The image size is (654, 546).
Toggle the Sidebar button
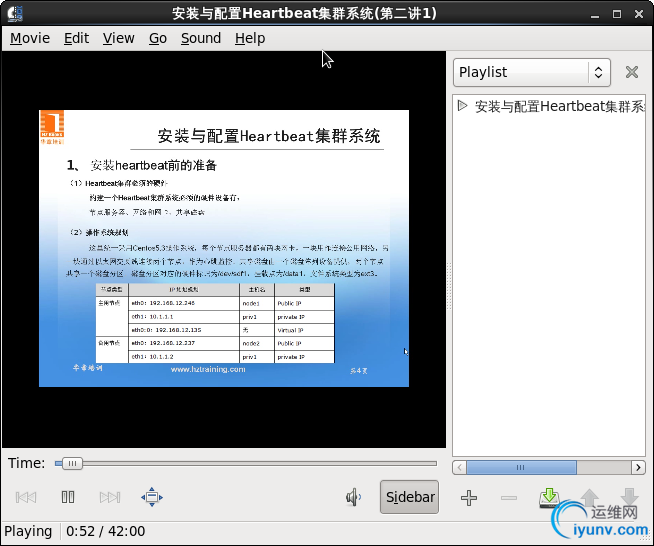409,497
